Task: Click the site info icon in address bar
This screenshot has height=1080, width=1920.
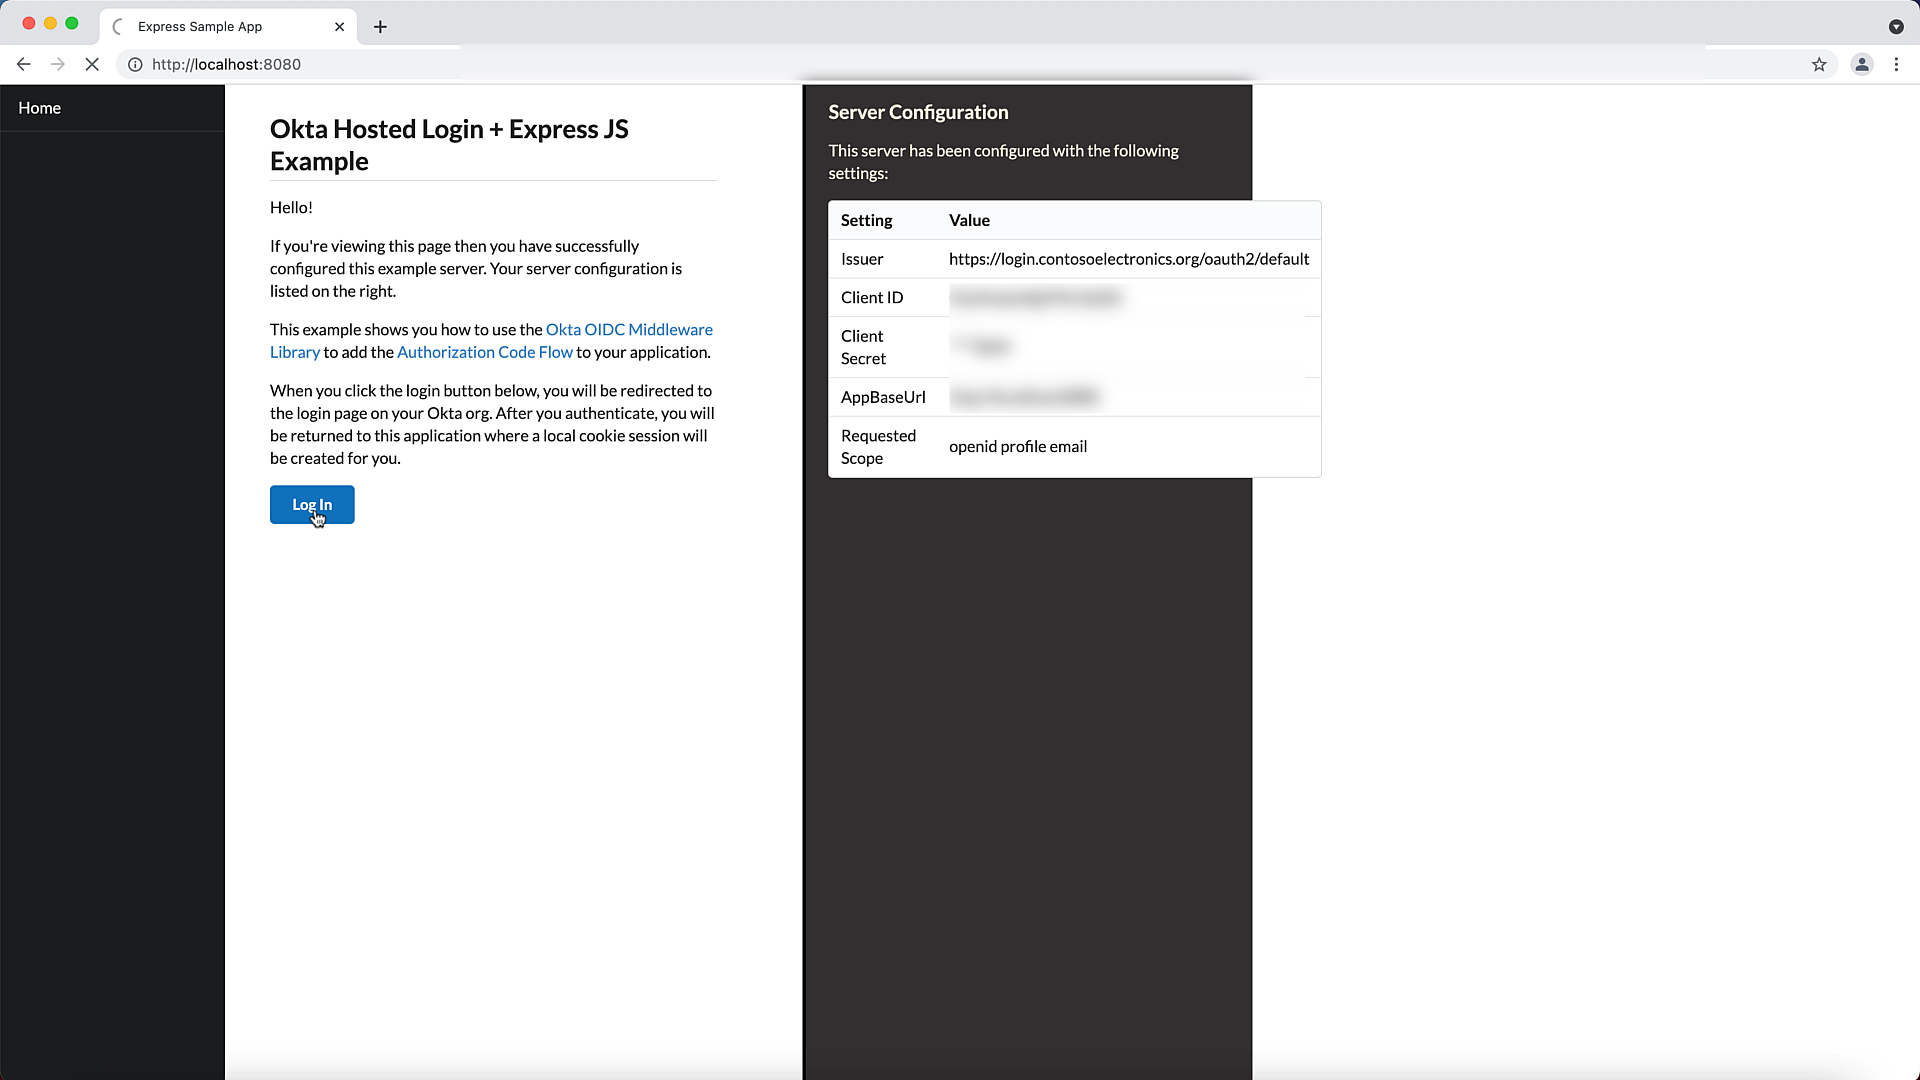Action: 135,64
